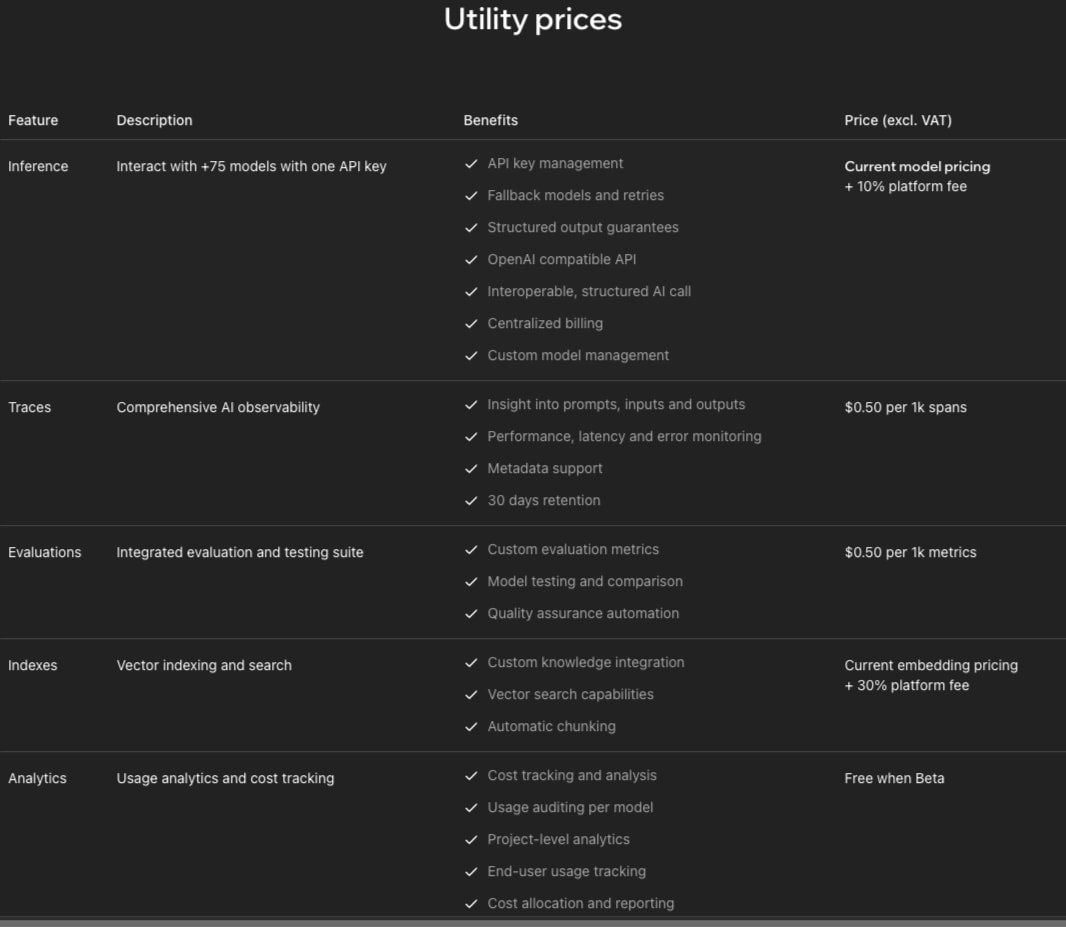Click the checkmark next to Fallback models and retries

tap(471, 196)
